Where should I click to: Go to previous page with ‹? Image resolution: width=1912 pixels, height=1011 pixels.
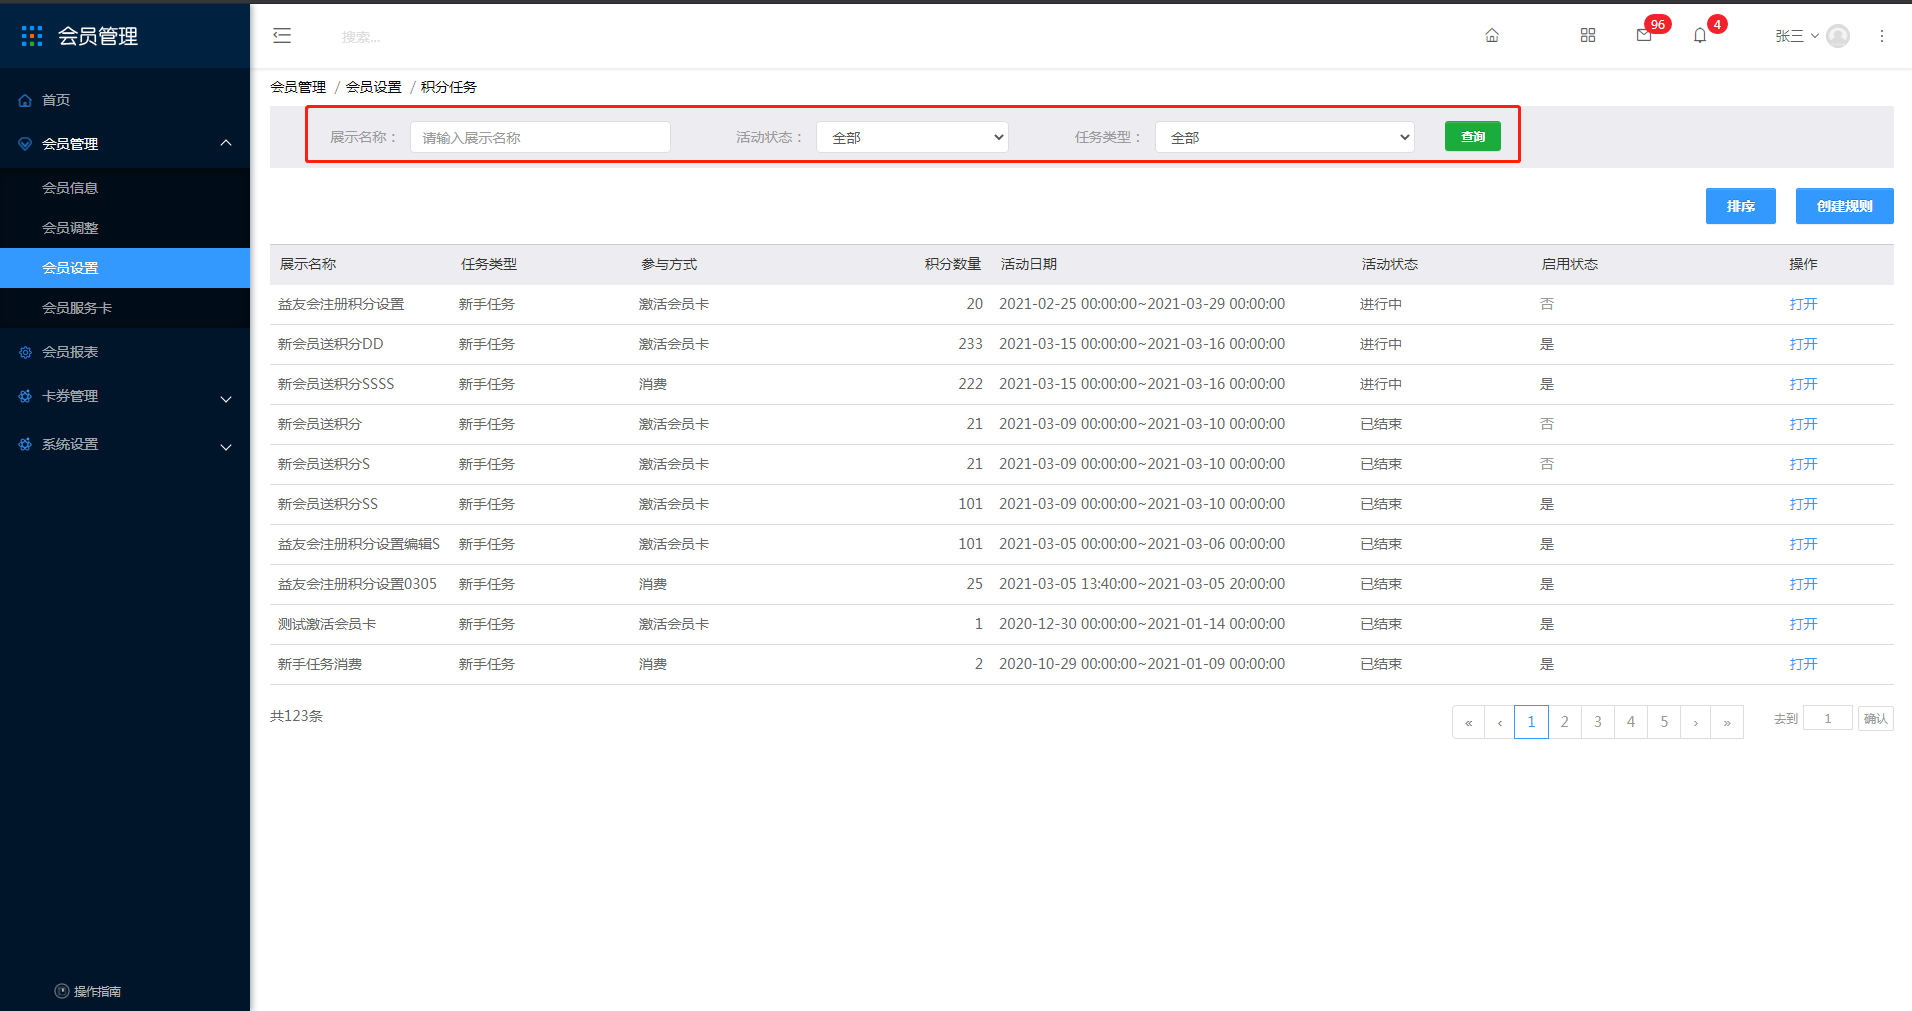(1500, 722)
